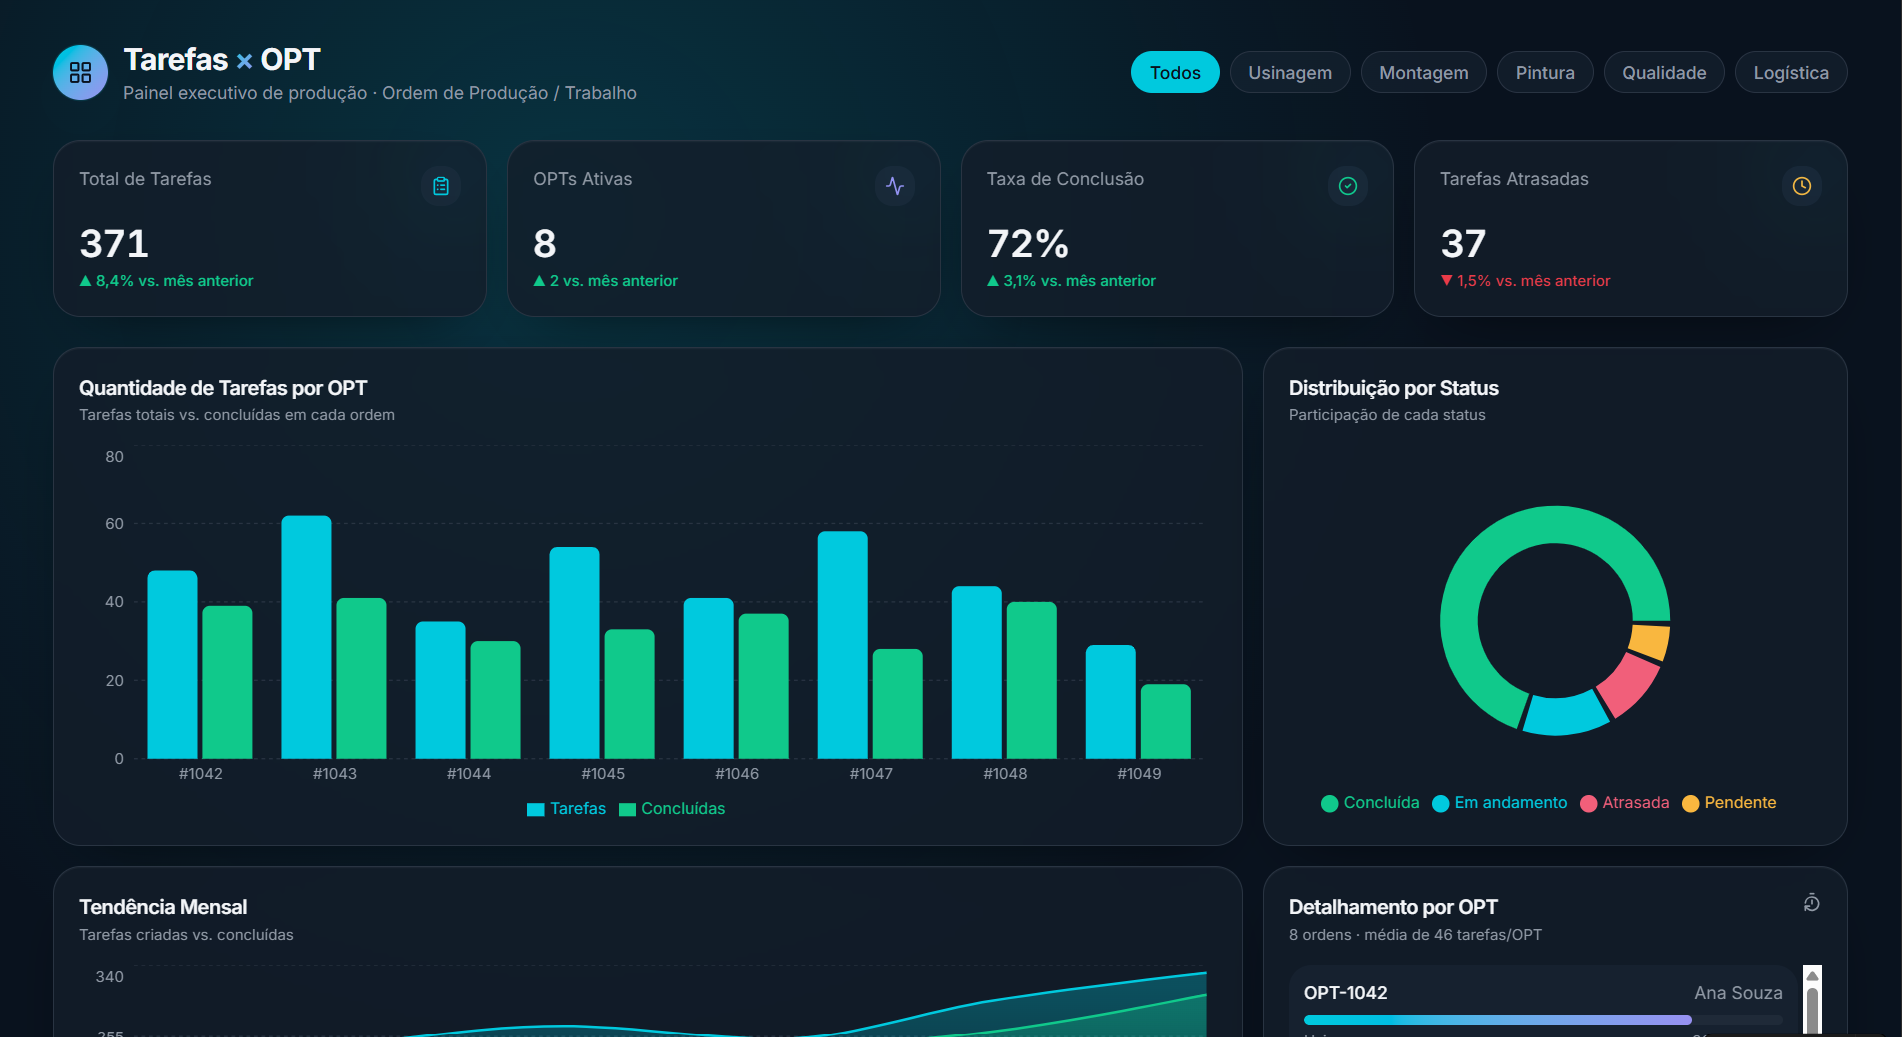1902x1037 pixels.
Task: Click the Tendência Mensal heading
Action: coord(163,907)
